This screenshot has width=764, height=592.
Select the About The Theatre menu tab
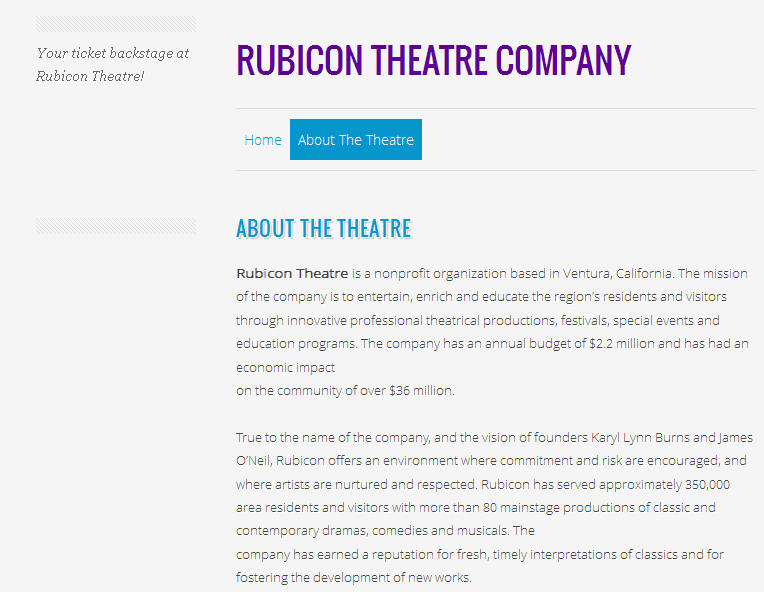[x=355, y=140]
